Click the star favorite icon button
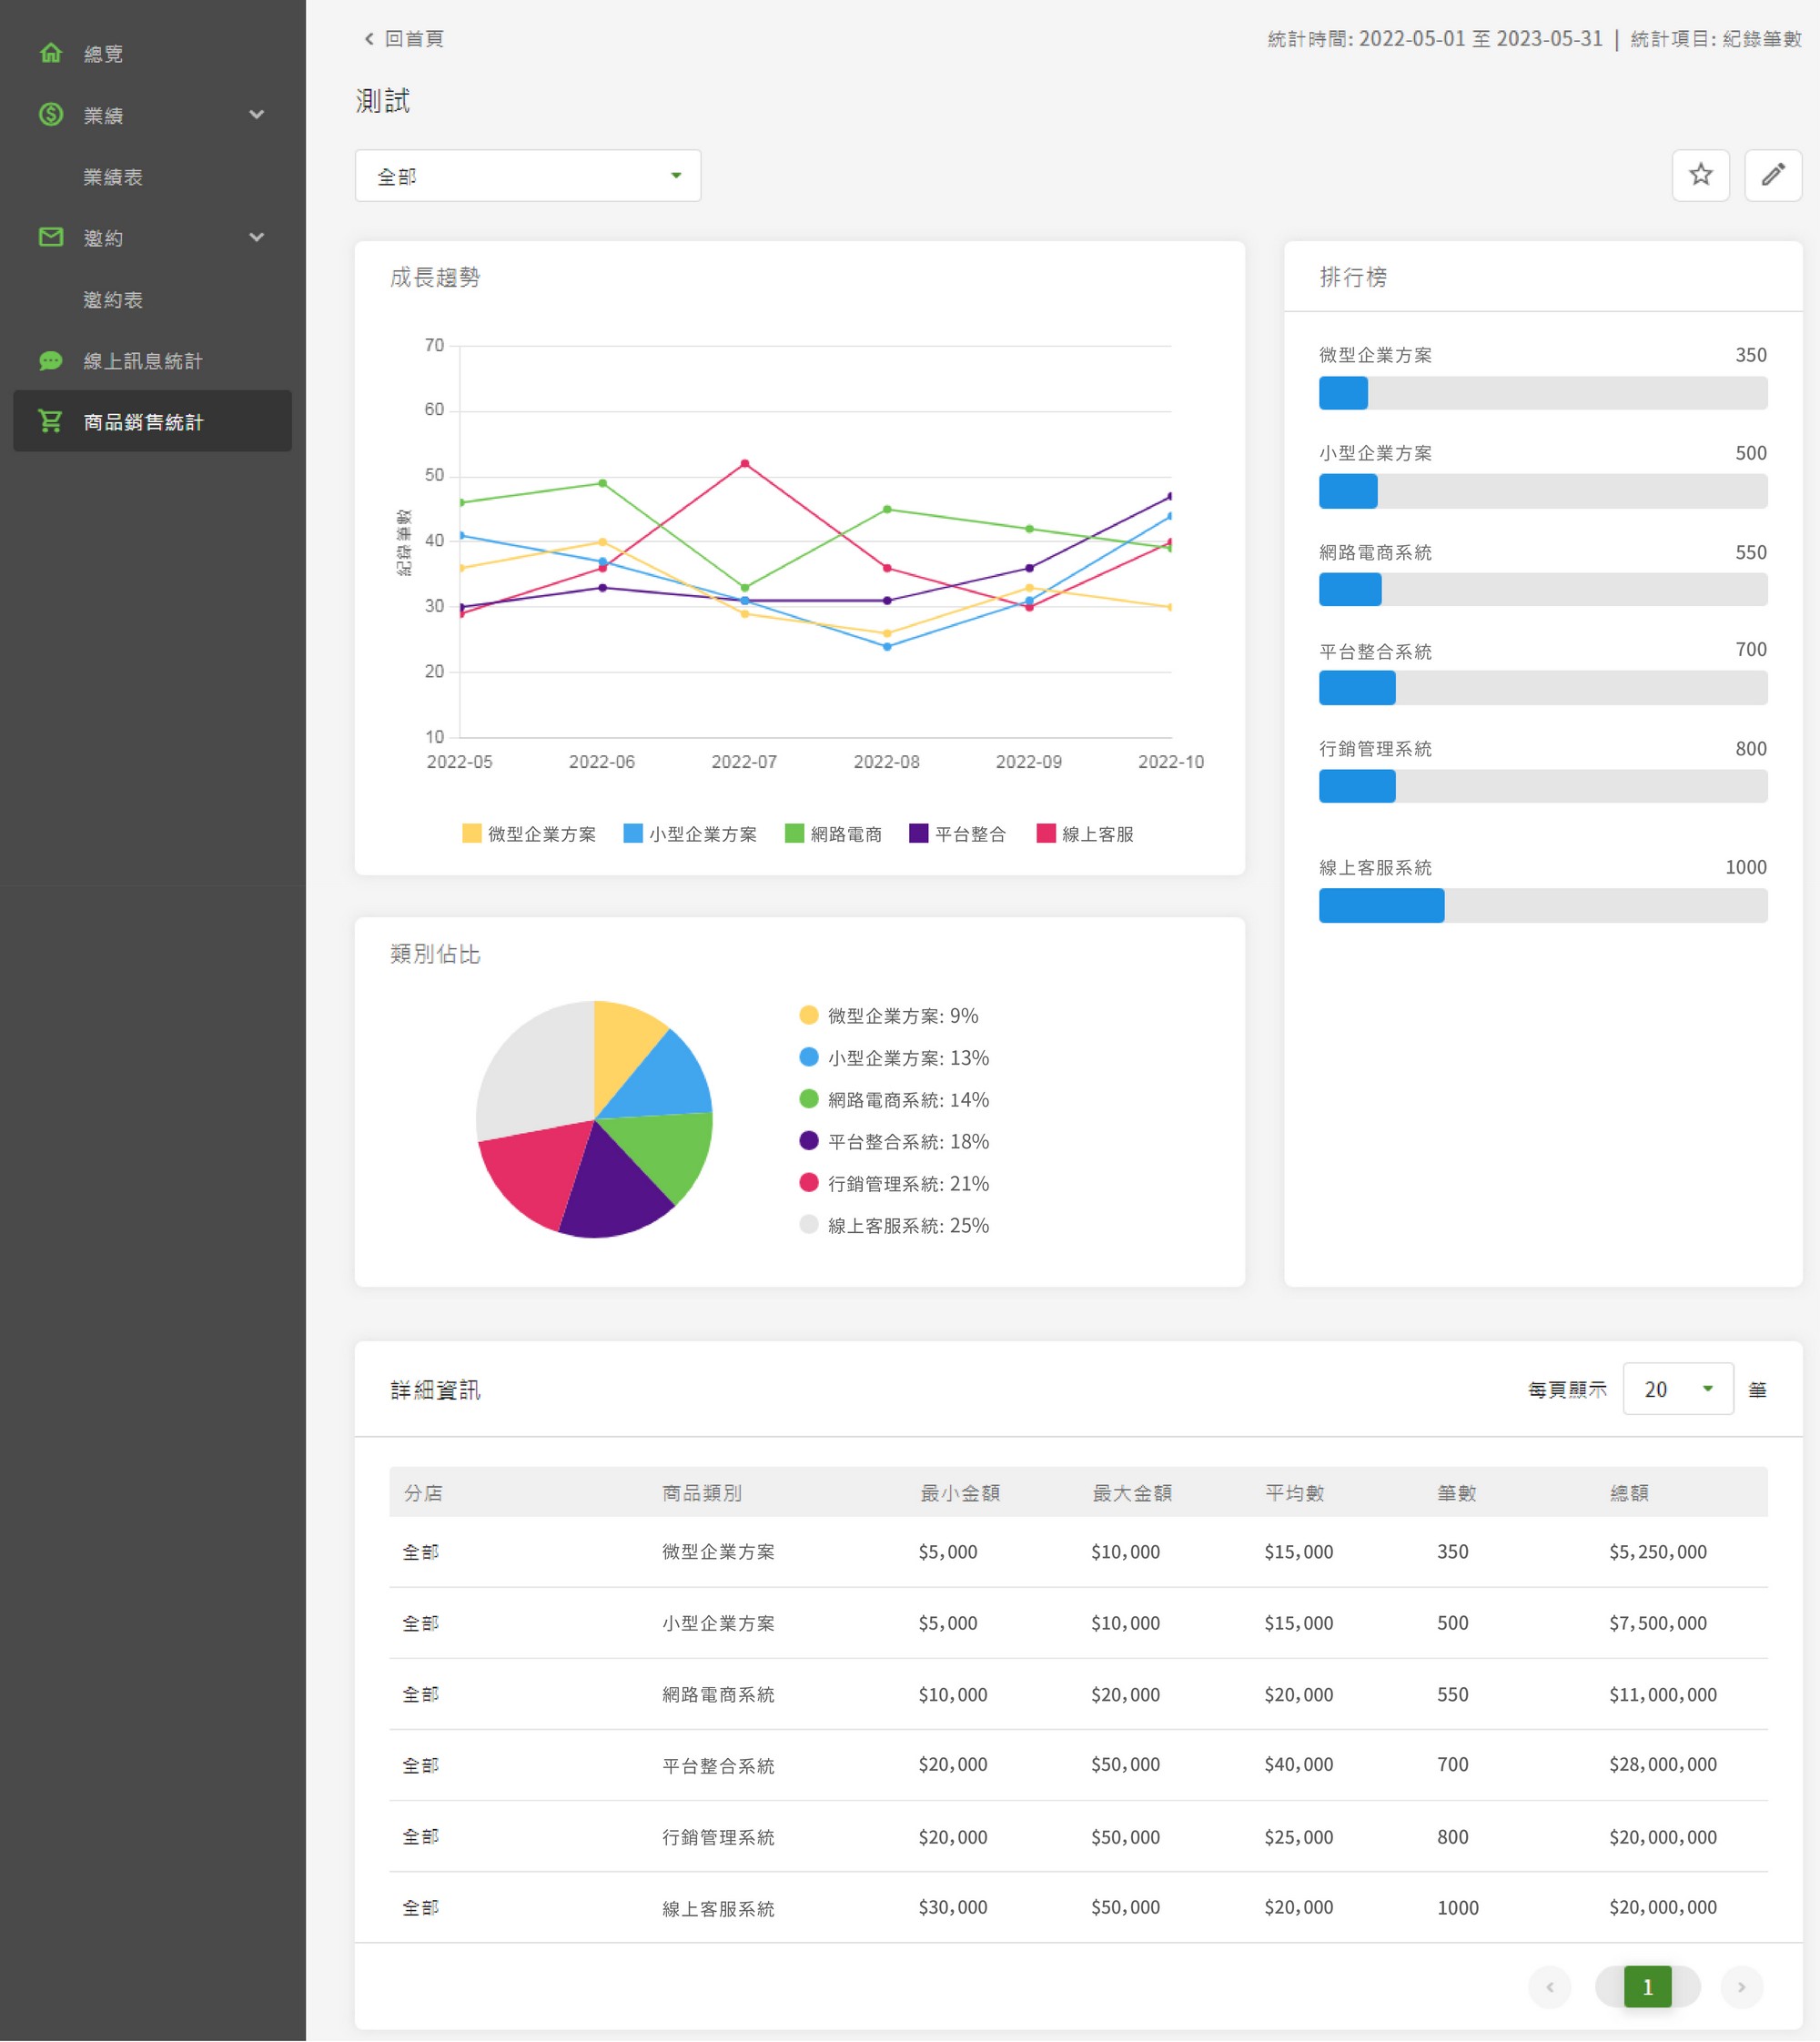1820x2042 pixels. [1700, 175]
